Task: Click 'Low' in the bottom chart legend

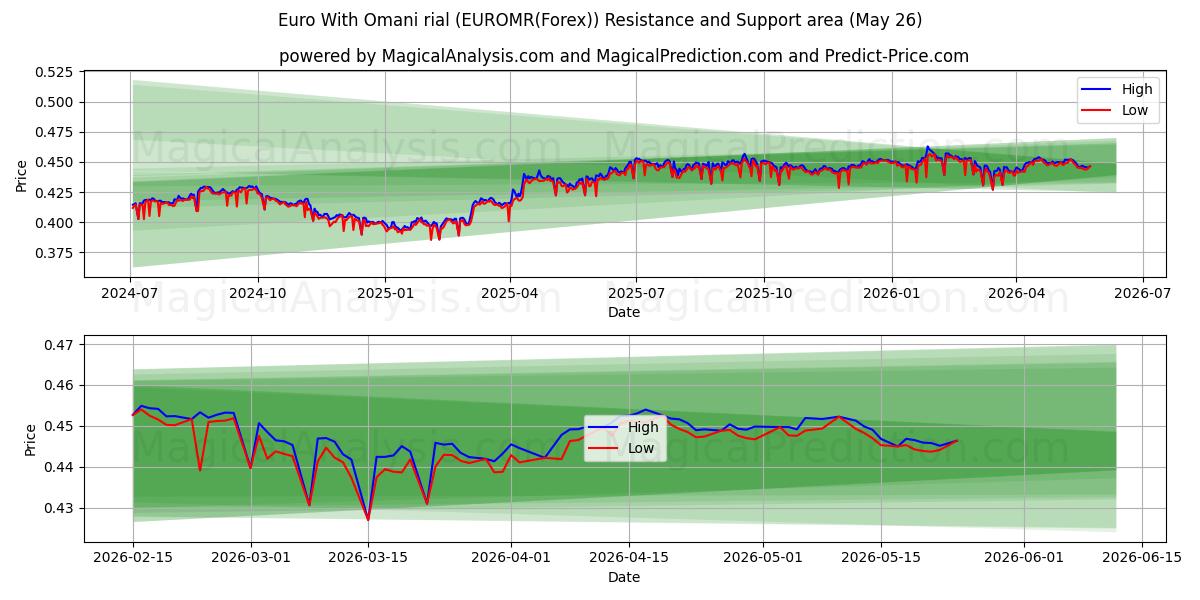Action: (x=641, y=448)
